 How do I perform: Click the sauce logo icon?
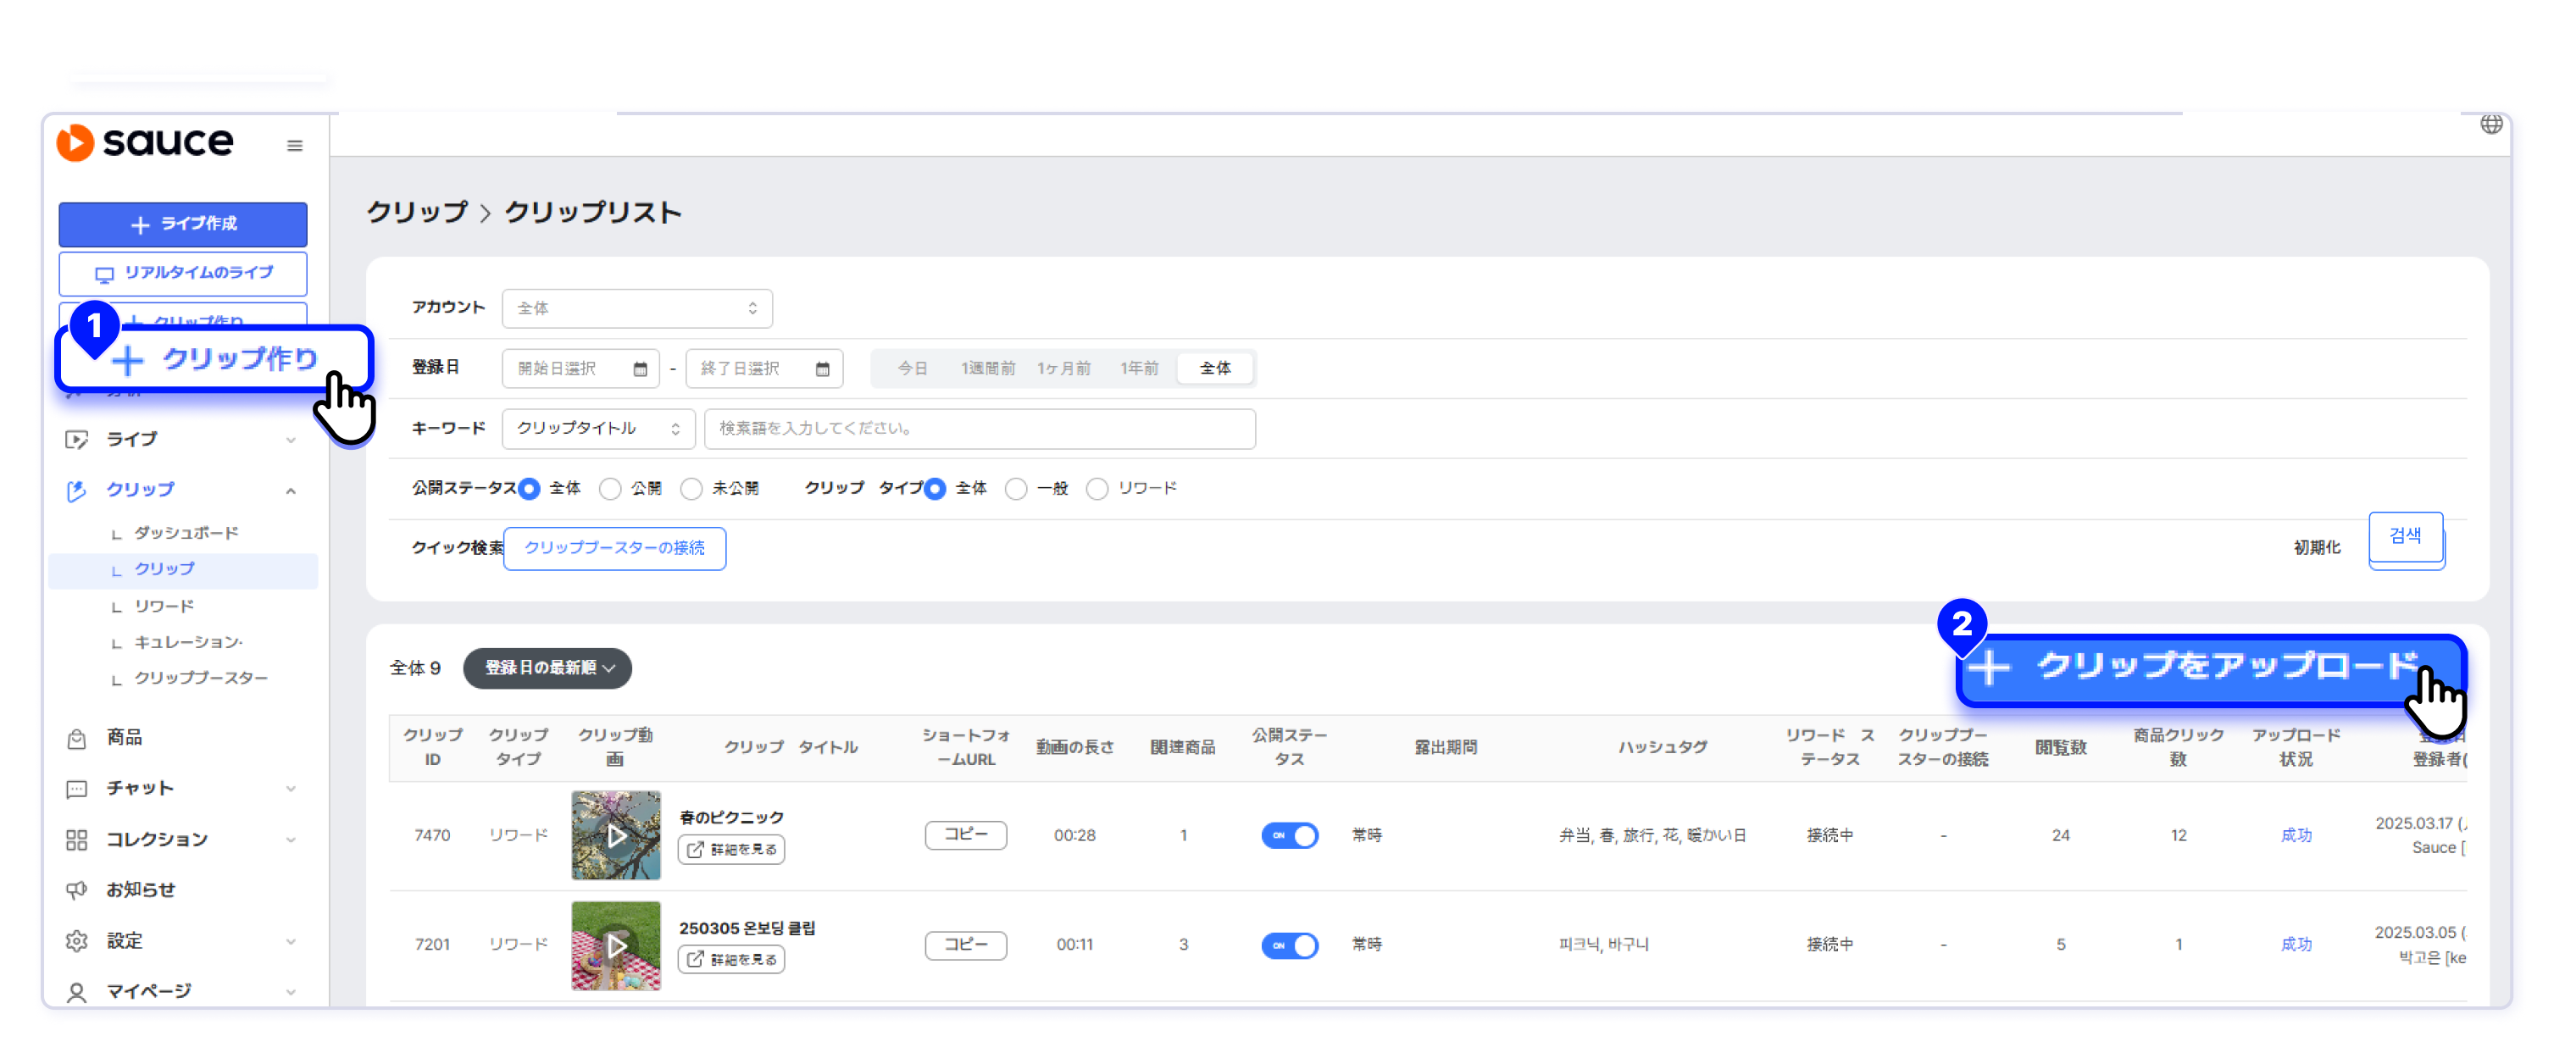75,143
